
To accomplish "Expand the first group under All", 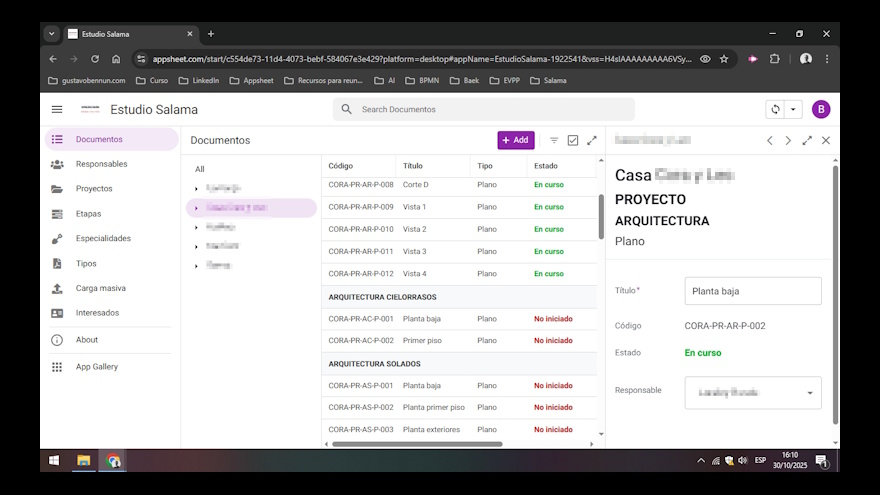I will (196, 187).
